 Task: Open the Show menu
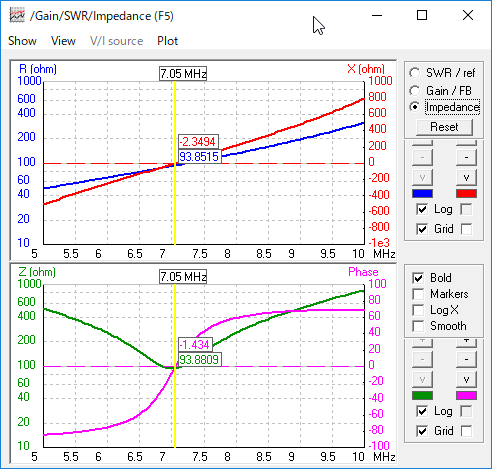22,41
